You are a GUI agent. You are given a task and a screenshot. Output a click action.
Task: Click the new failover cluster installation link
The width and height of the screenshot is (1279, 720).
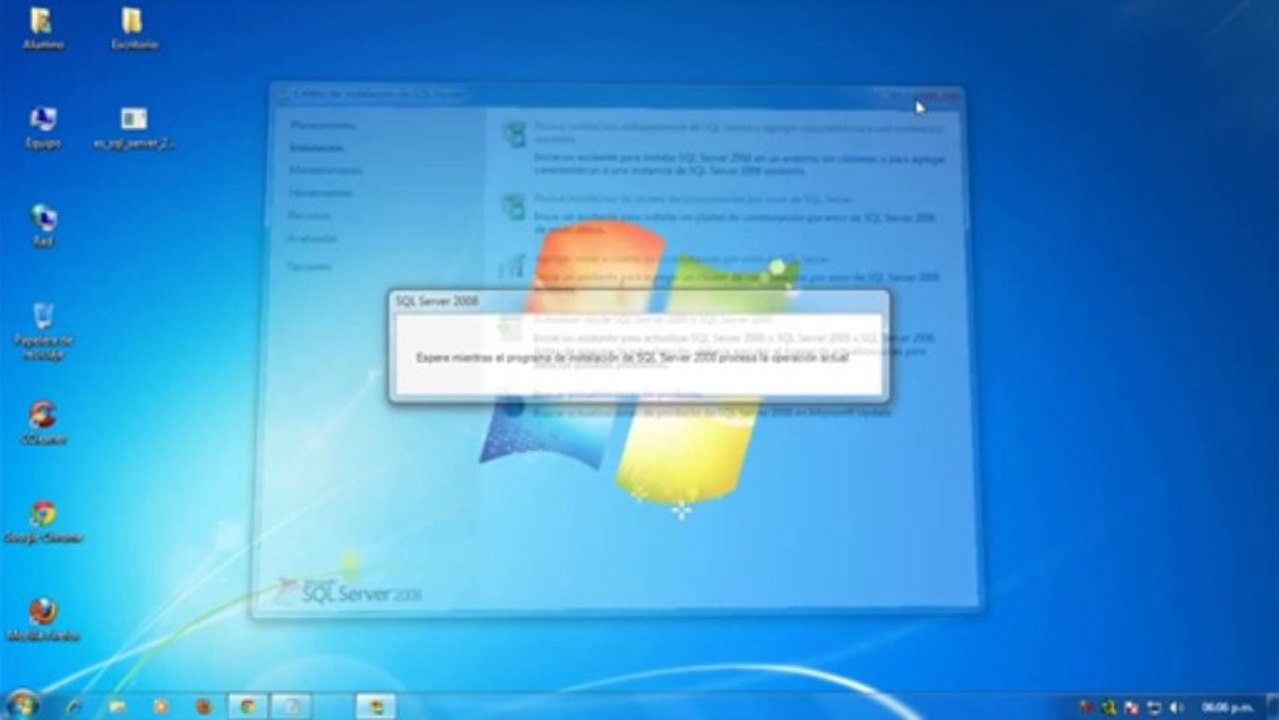(693, 199)
